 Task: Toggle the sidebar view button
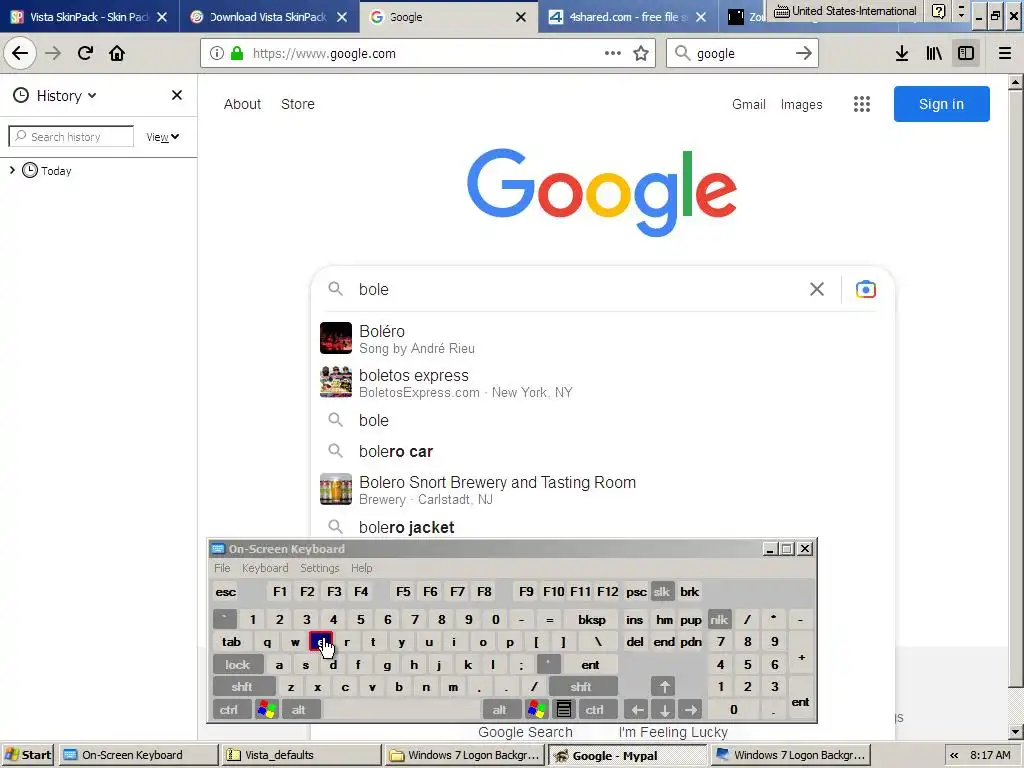966,54
